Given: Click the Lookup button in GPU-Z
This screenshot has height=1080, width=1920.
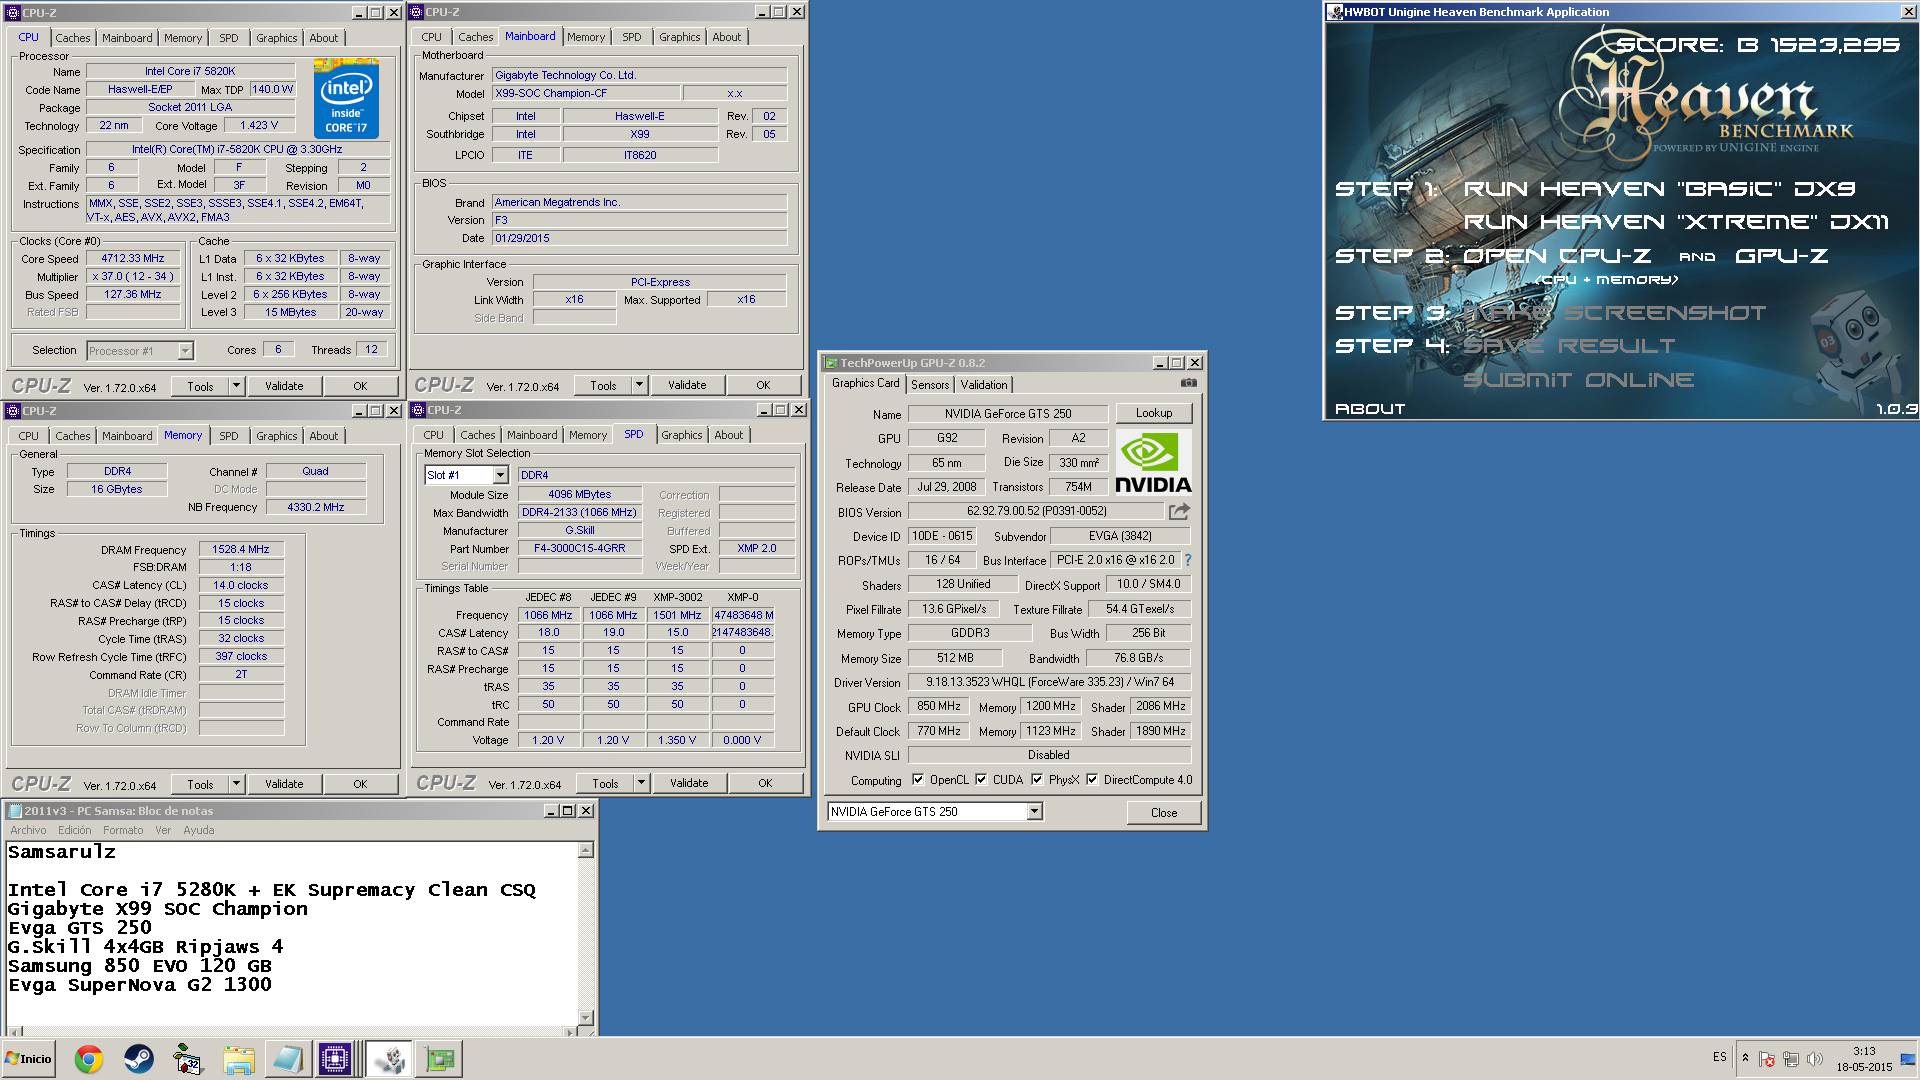Looking at the screenshot, I should point(1154,413).
